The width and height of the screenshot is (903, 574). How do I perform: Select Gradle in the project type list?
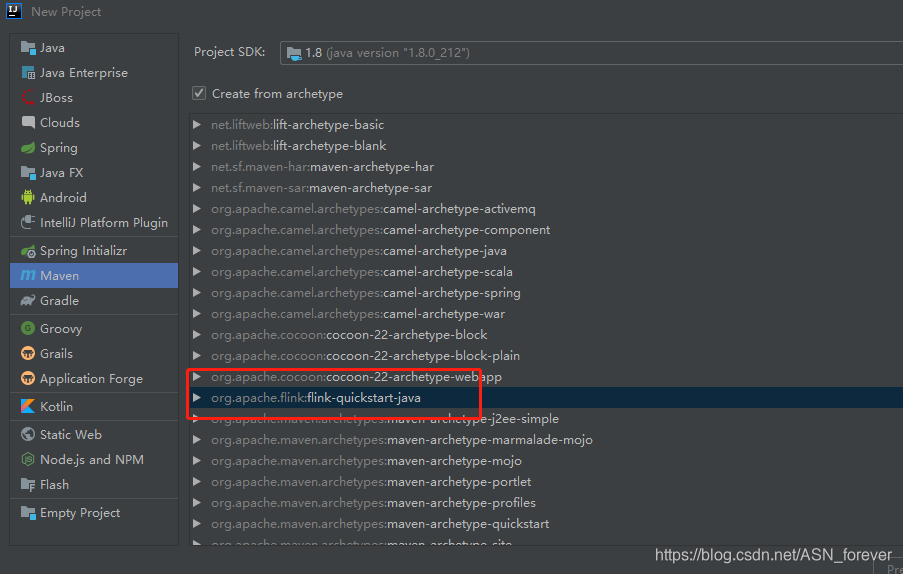pyautogui.click(x=59, y=301)
